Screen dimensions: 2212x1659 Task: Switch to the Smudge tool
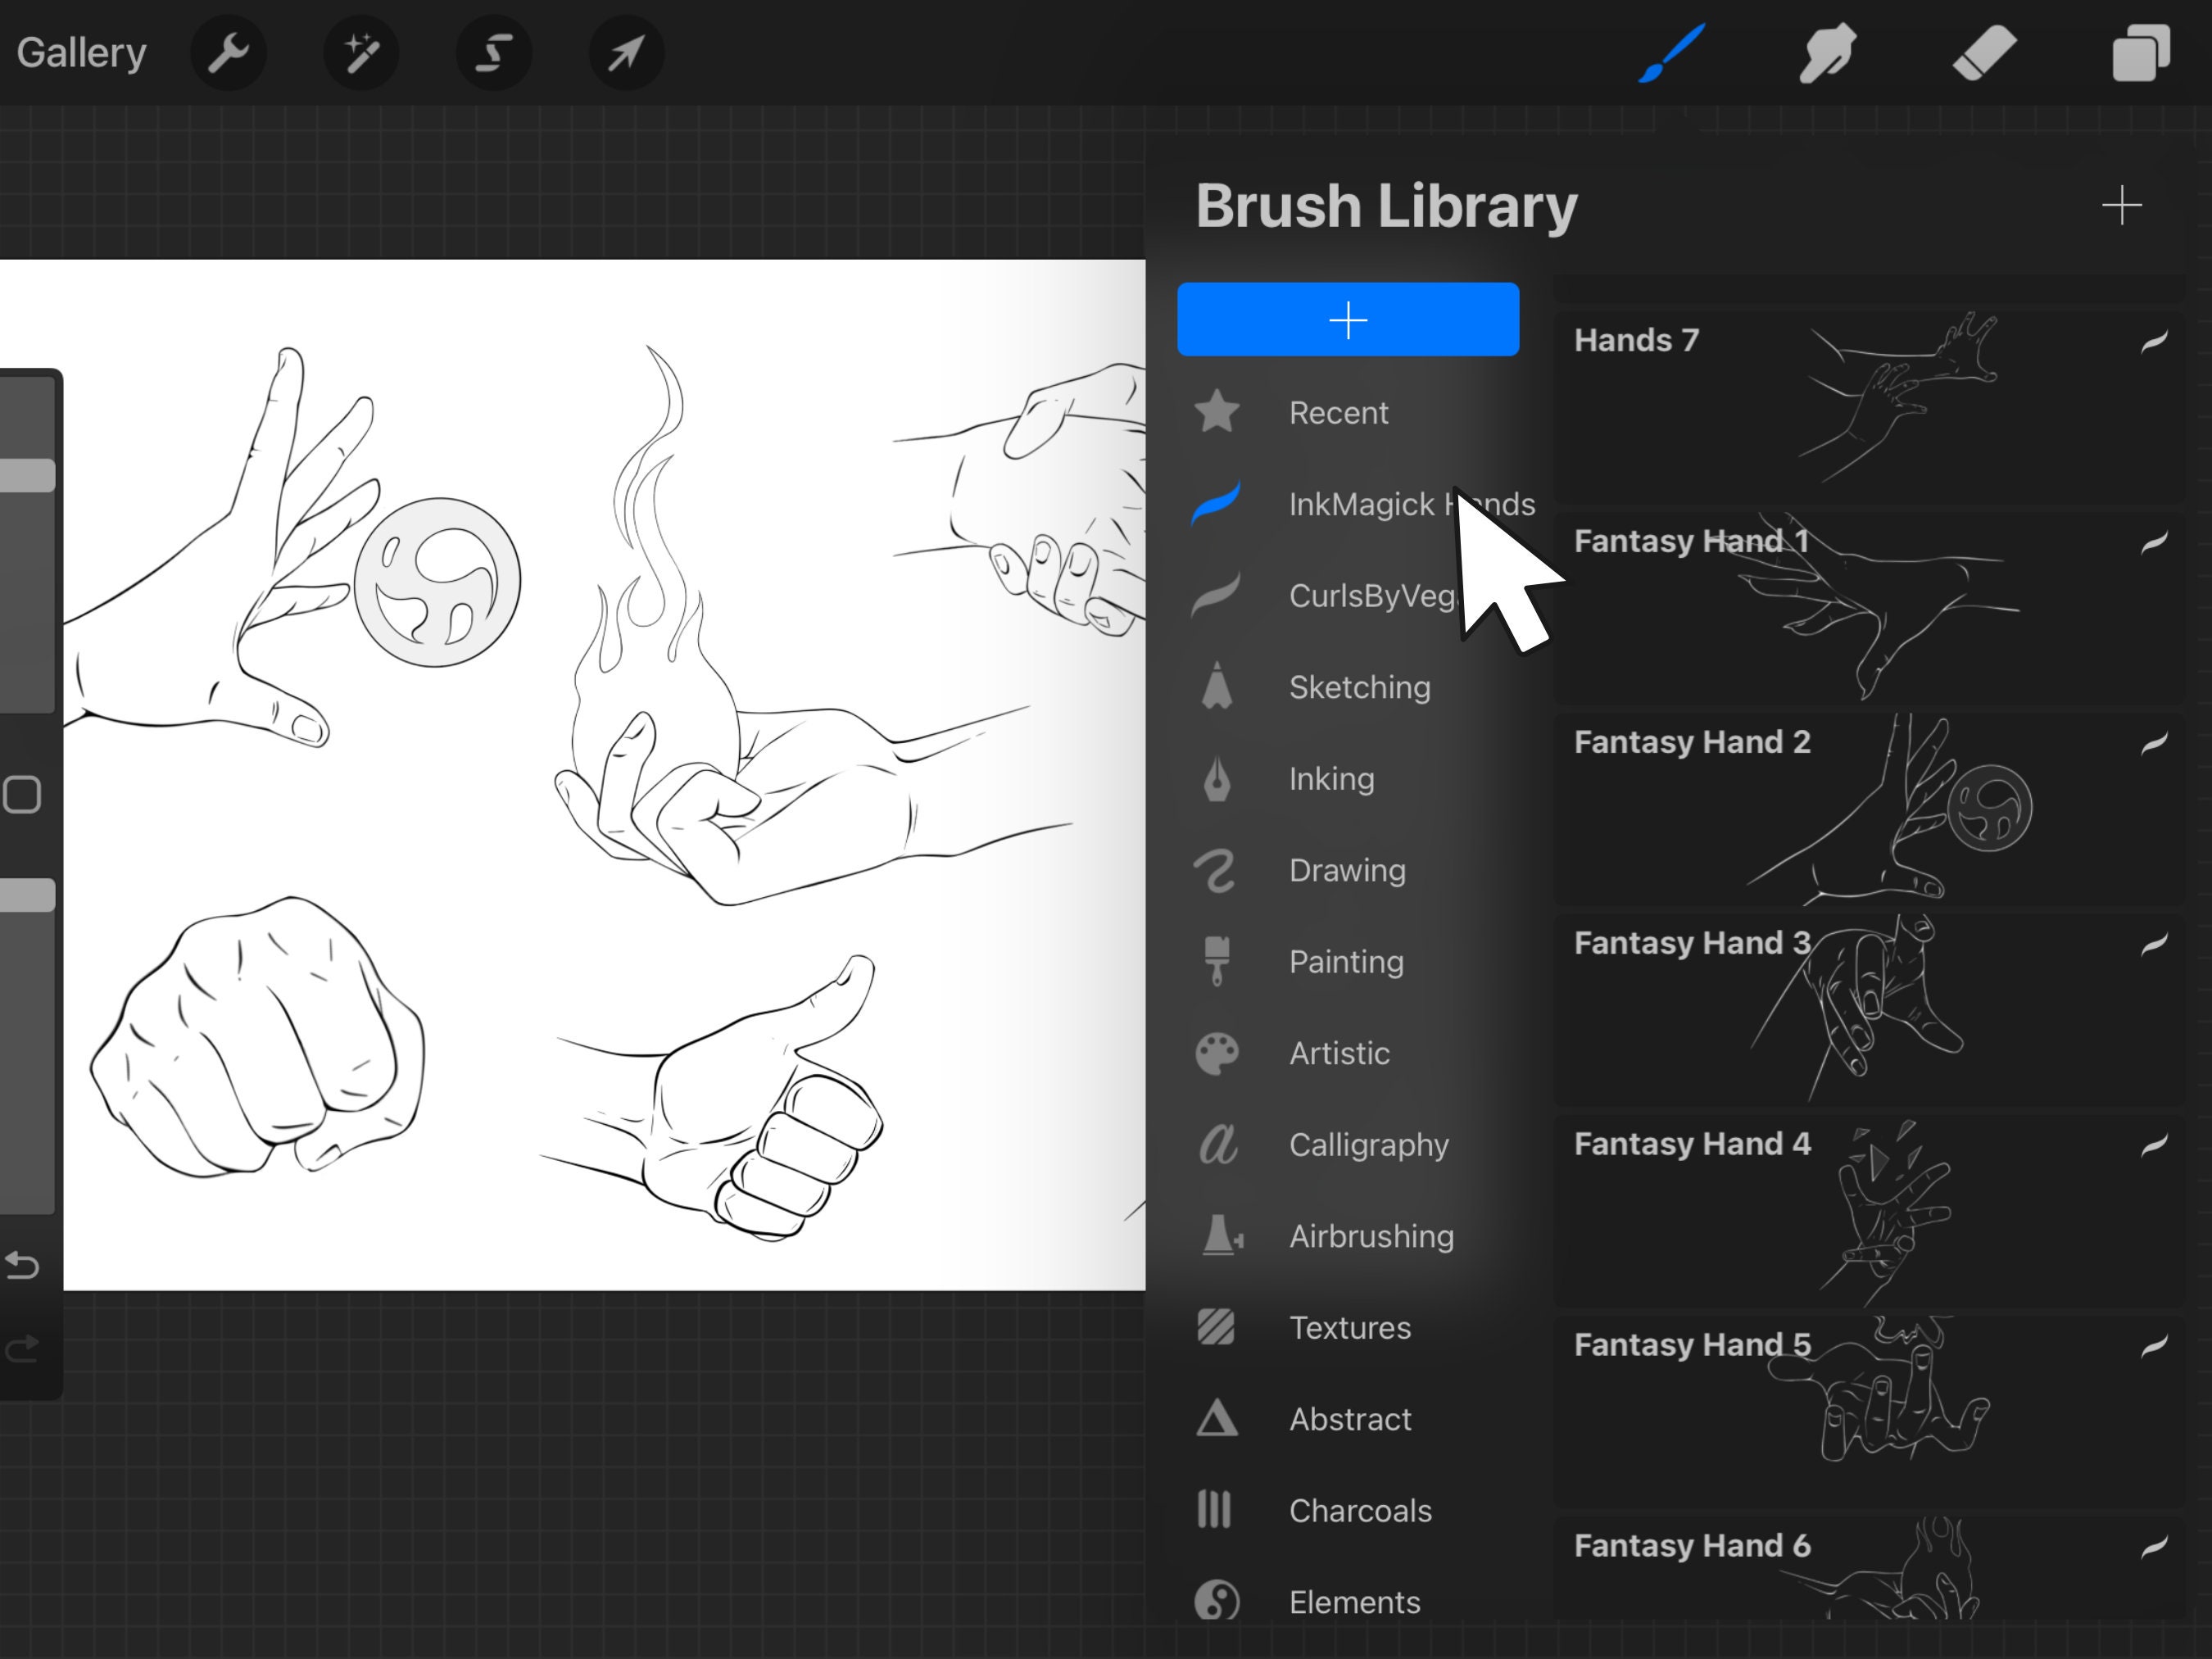tap(1826, 53)
